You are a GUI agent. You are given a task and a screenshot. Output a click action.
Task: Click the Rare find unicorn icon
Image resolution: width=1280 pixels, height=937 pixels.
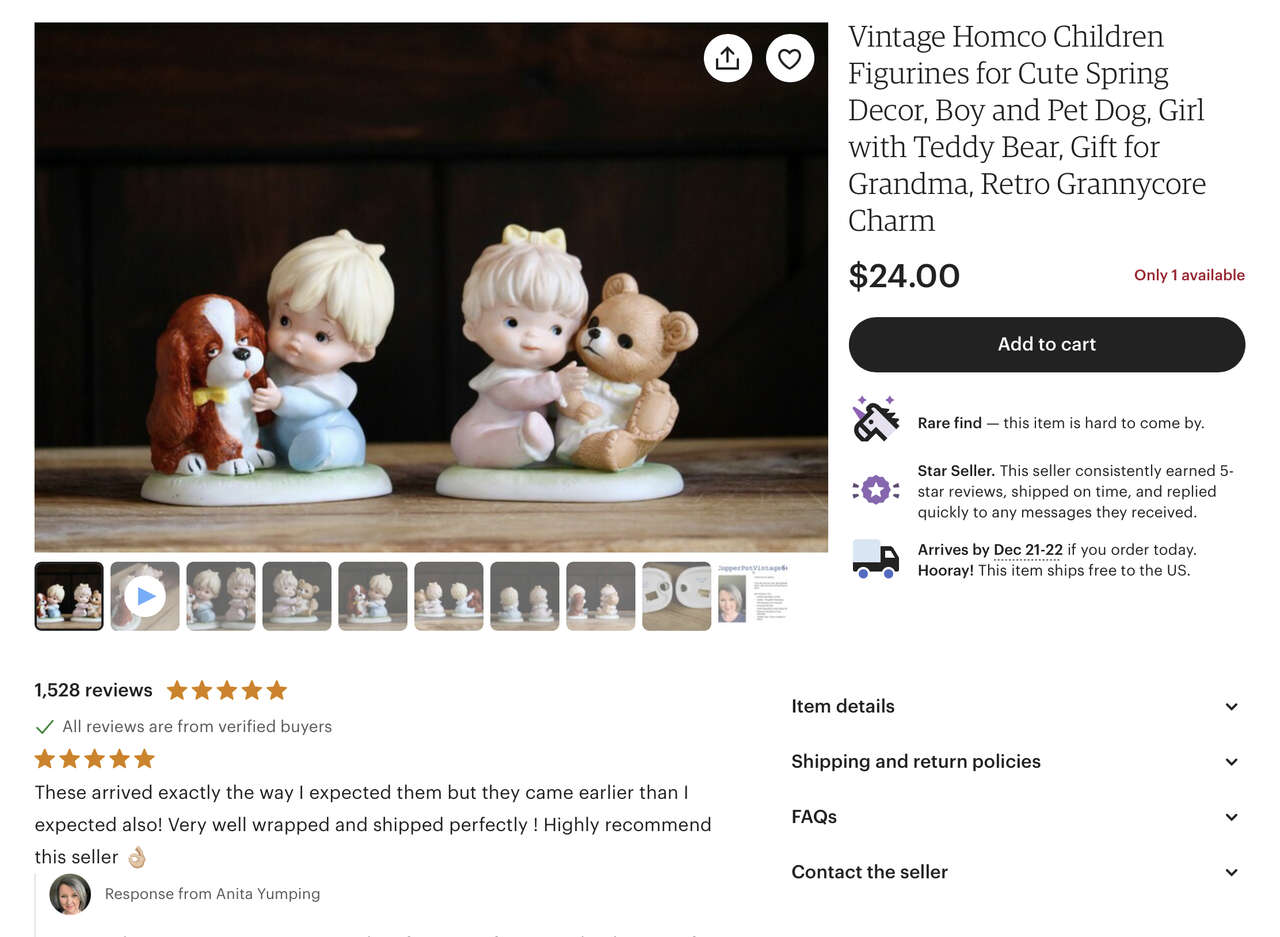point(875,420)
